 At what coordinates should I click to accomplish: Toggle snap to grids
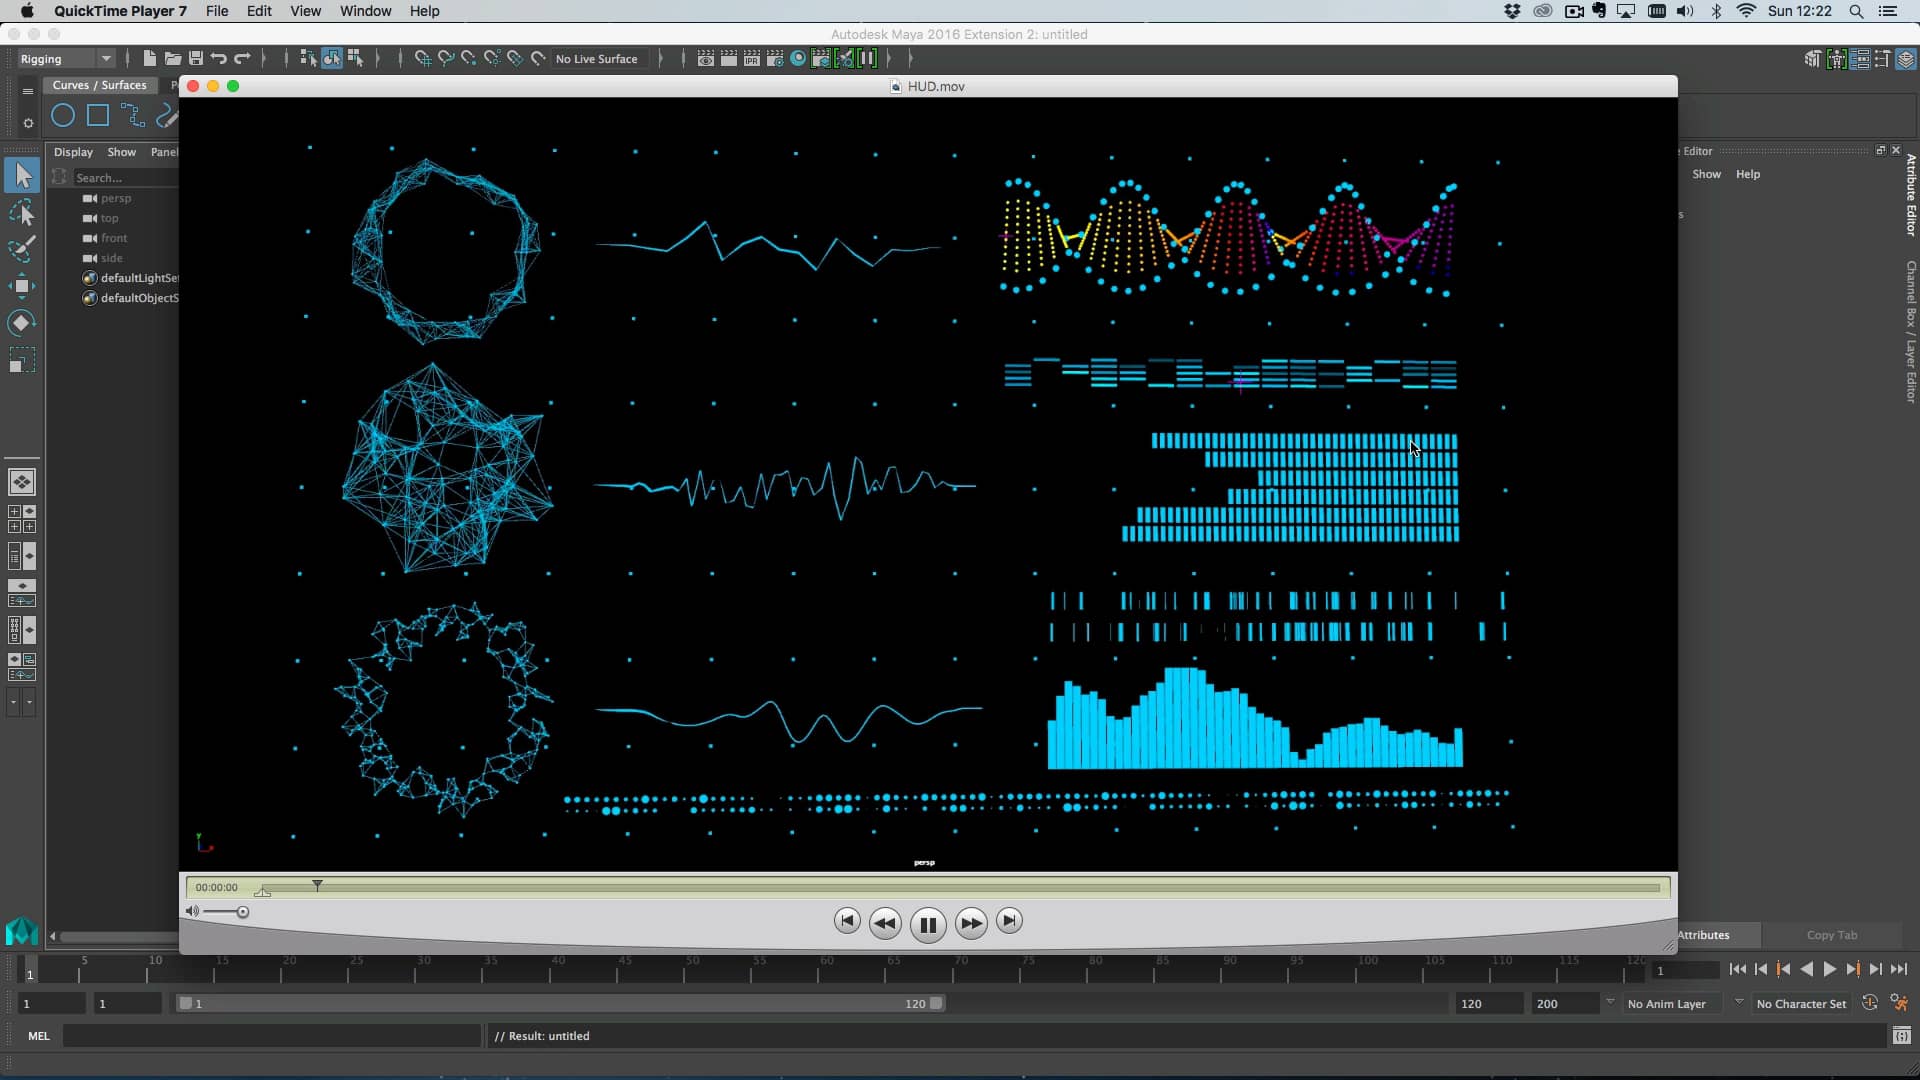422,59
